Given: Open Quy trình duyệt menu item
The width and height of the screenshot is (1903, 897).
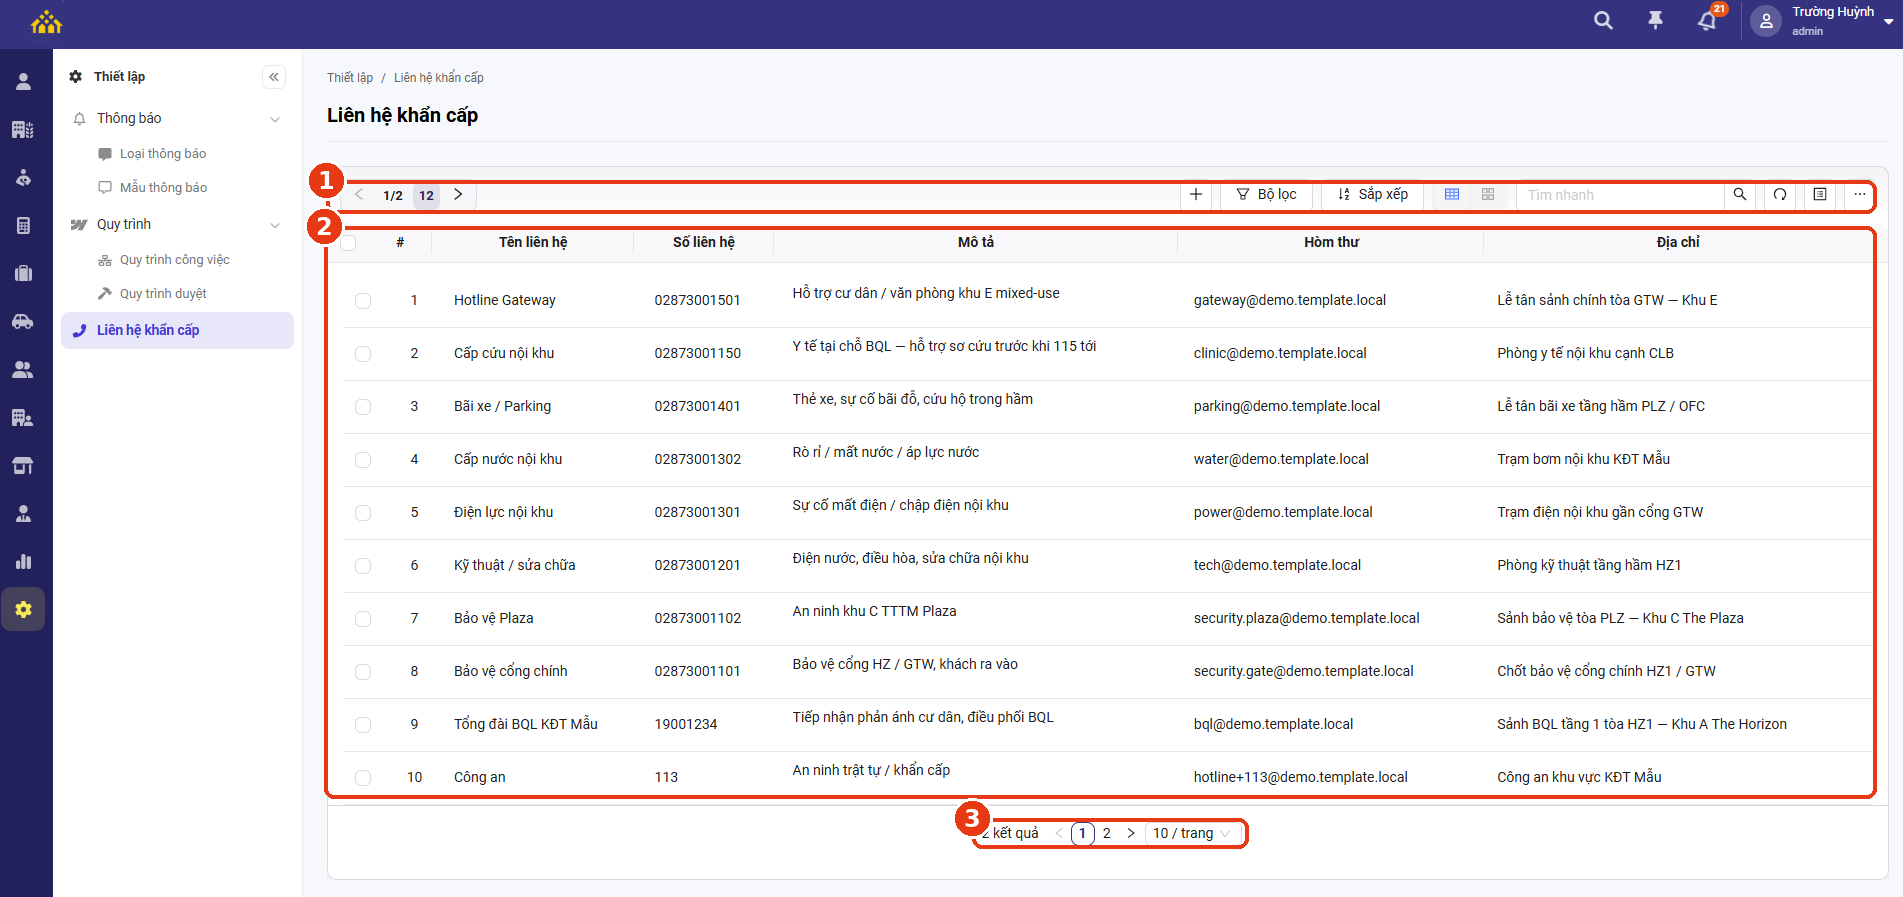Looking at the screenshot, I should (x=163, y=294).
